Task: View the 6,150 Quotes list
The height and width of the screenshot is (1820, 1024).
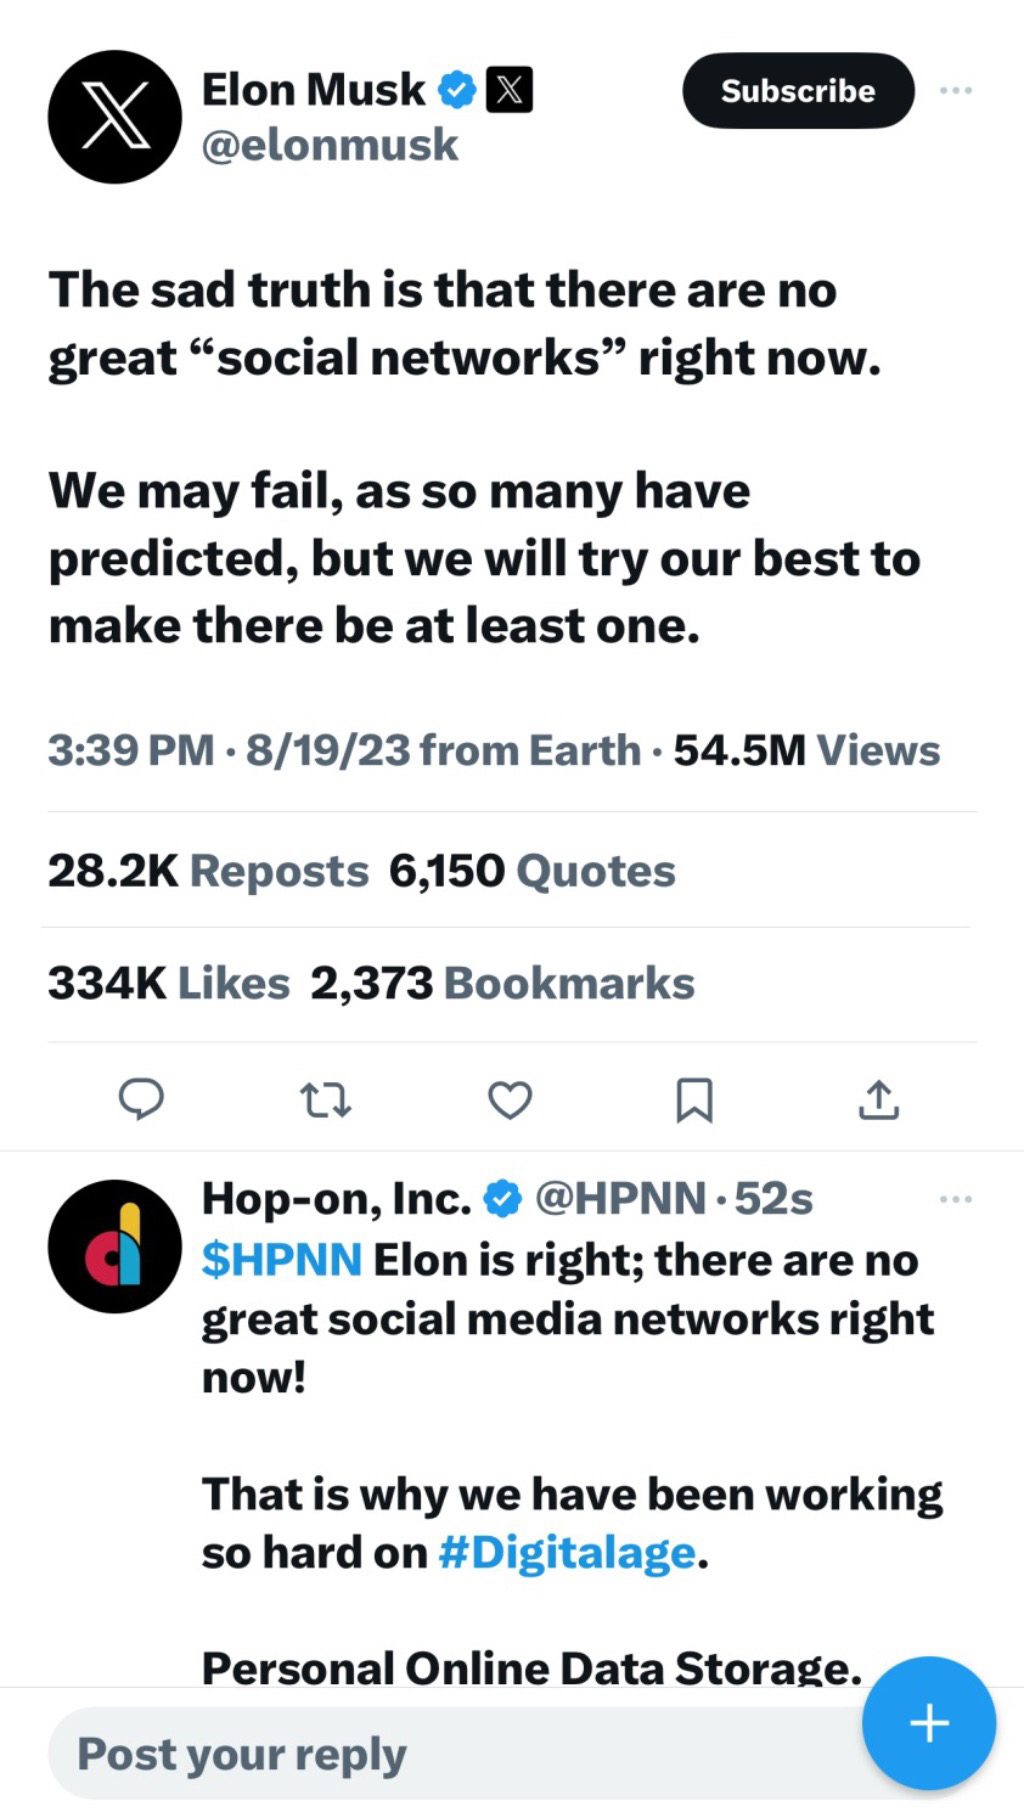Action: click(x=532, y=871)
